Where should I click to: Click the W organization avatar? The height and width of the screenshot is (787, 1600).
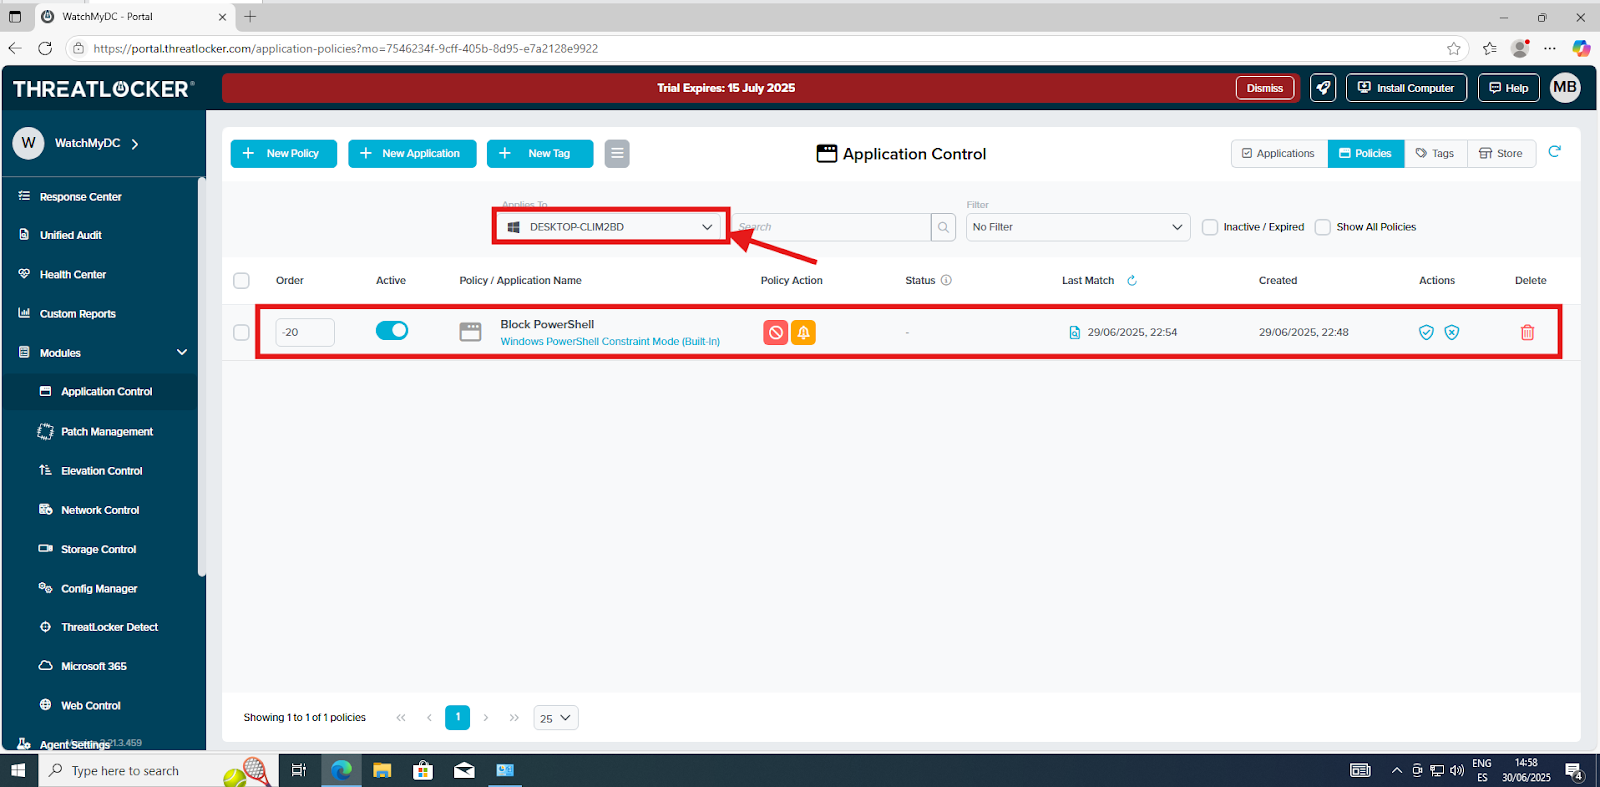(x=28, y=143)
